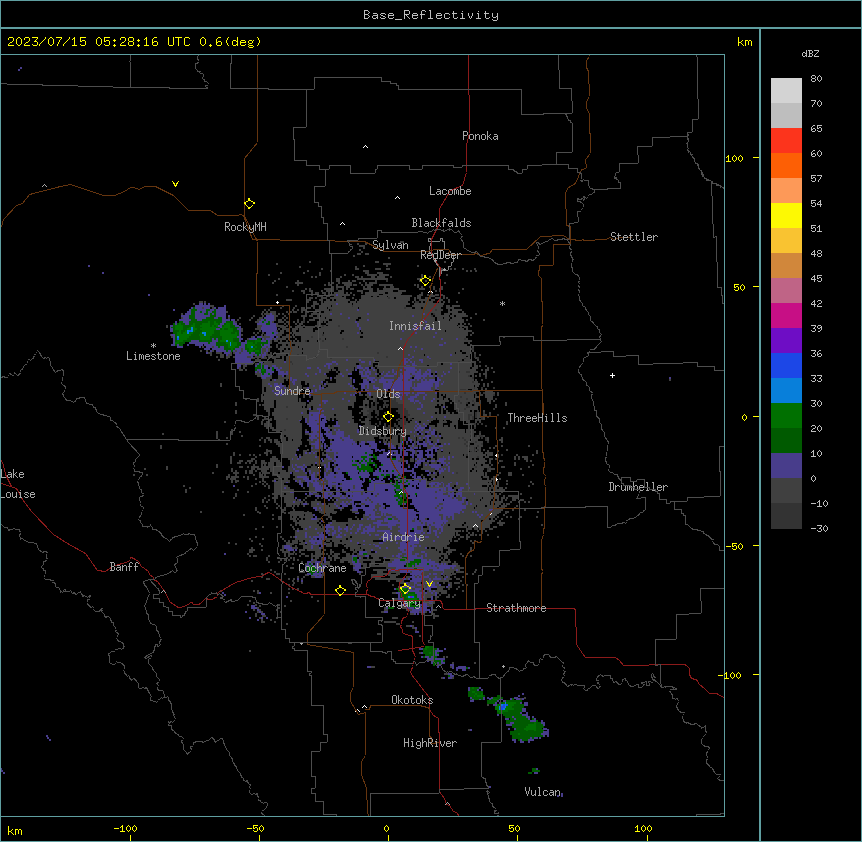Click the dBZ legend heading
862x842 pixels.
810,53
